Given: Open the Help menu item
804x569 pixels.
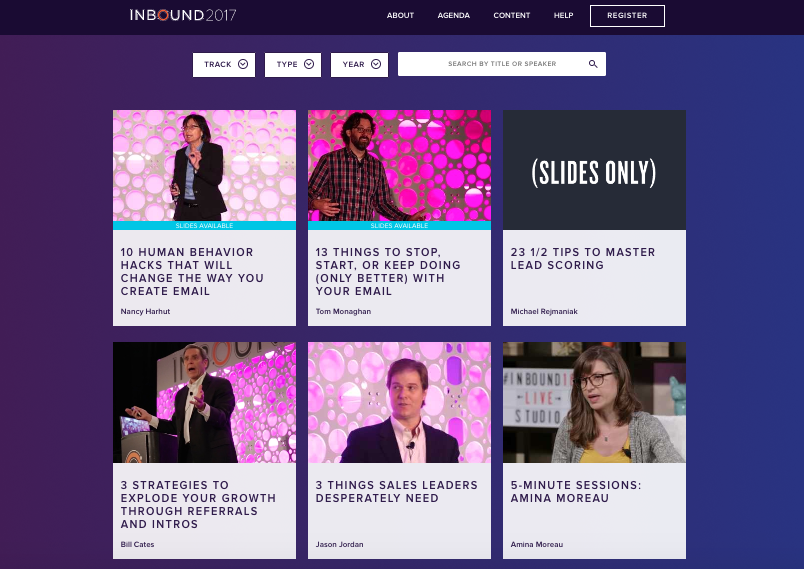Looking at the screenshot, I should (563, 15).
